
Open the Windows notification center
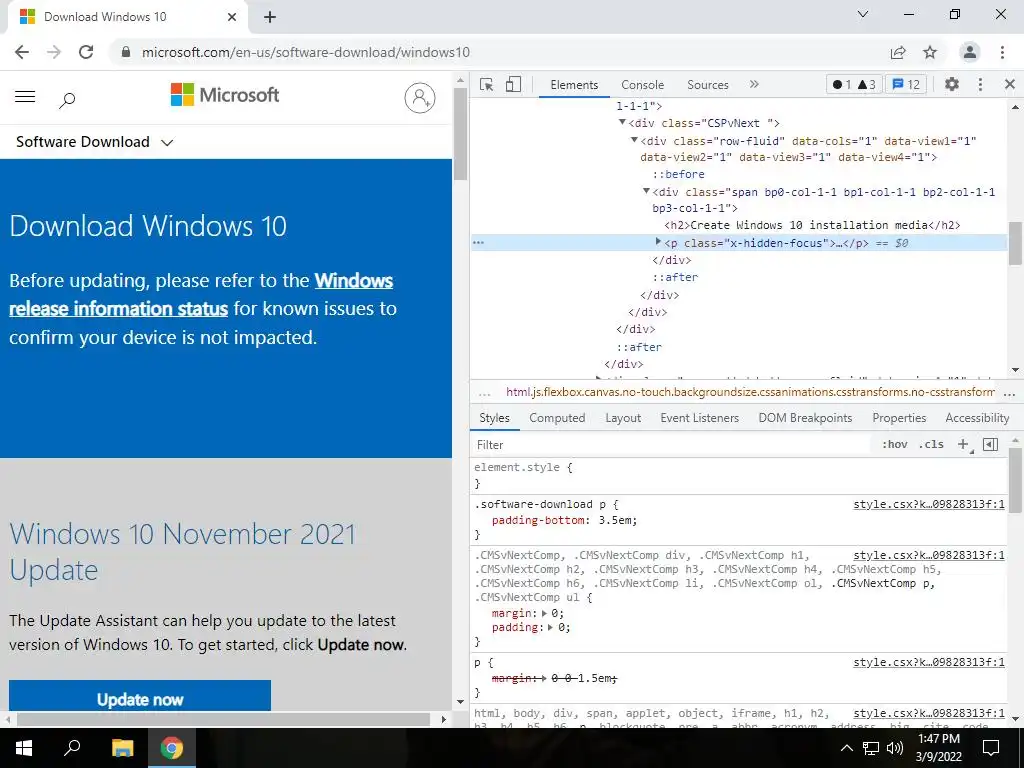coord(991,748)
